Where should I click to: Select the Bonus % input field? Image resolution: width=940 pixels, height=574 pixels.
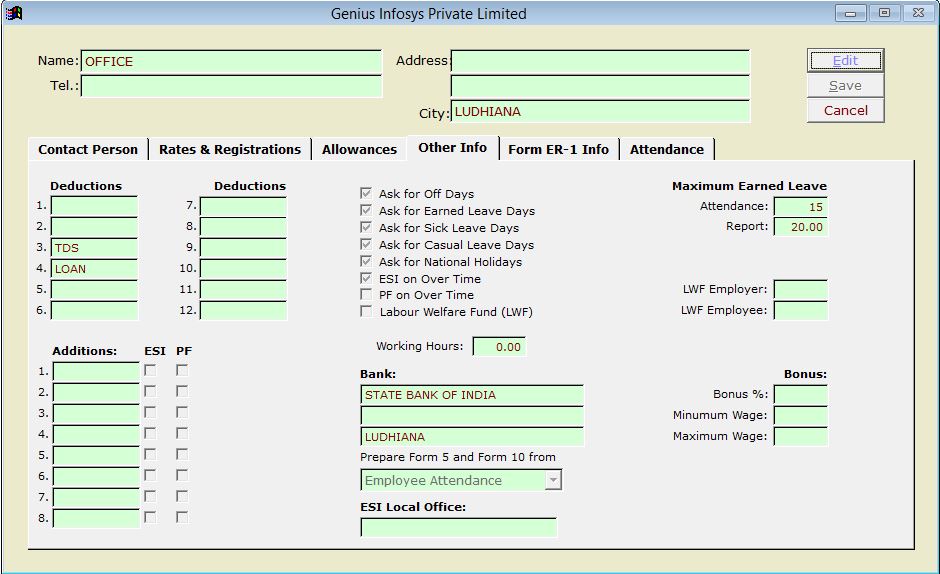[800, 394]
